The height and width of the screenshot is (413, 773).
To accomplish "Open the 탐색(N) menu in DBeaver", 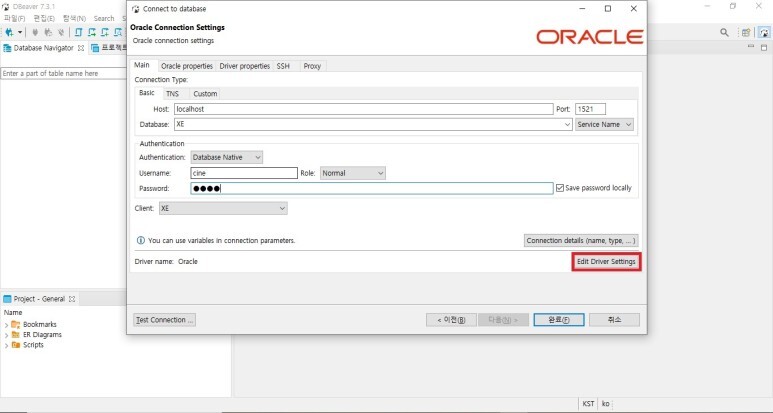I will (x=74, y=18).
